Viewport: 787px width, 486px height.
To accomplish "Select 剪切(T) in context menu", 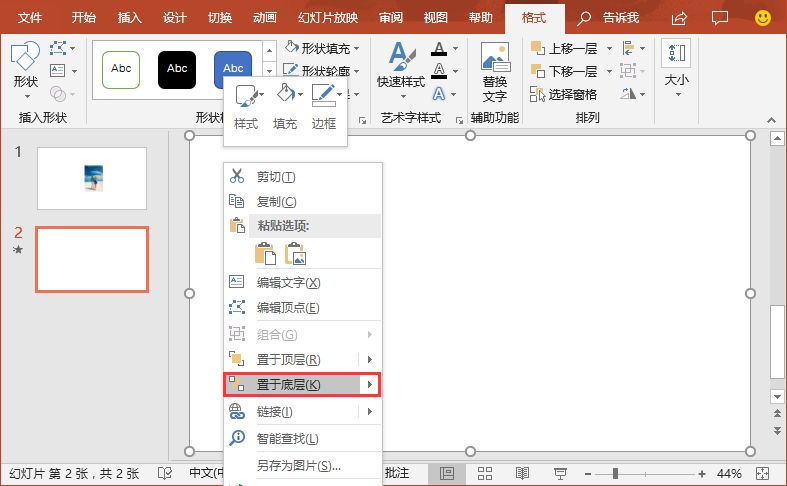I will (303, 177).
